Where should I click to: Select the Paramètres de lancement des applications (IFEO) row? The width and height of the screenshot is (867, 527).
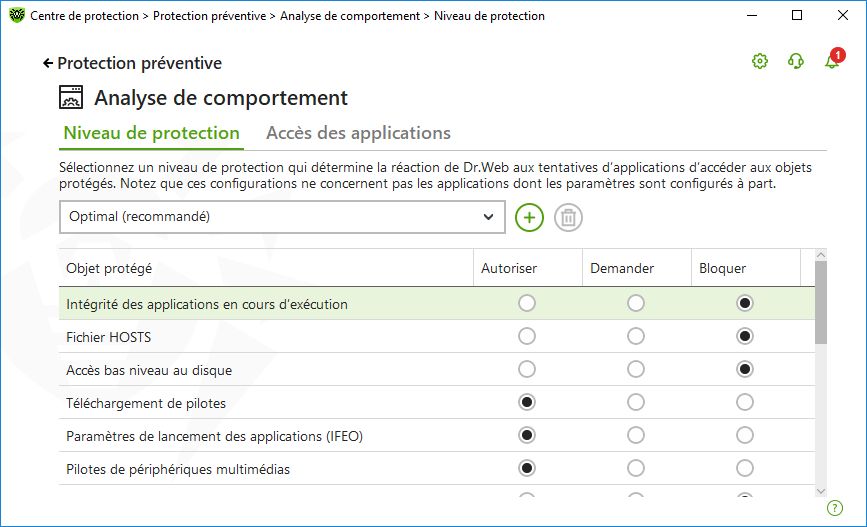437,436
